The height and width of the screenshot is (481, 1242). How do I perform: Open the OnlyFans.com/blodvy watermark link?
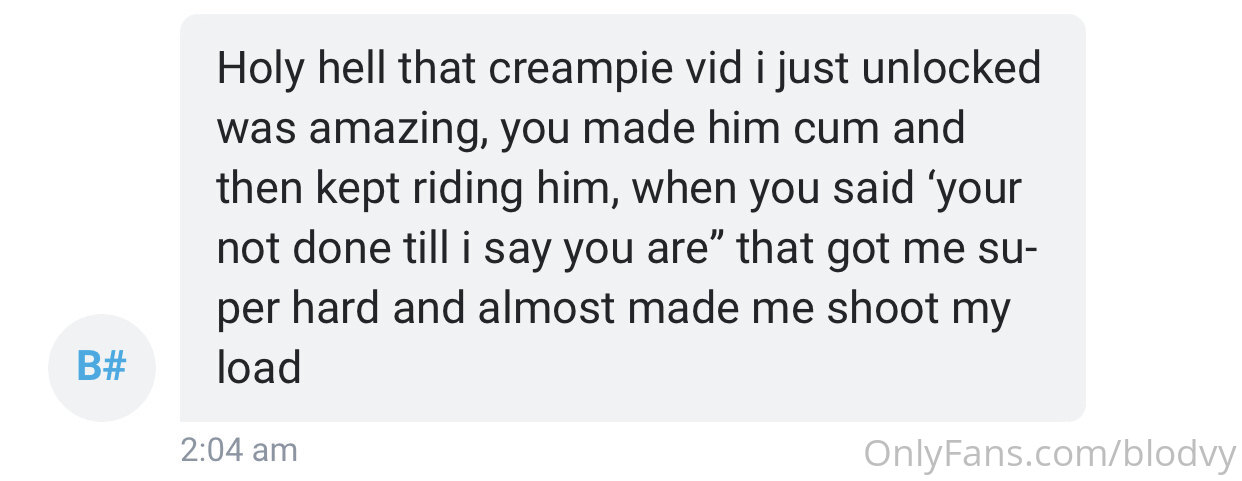1050,455
